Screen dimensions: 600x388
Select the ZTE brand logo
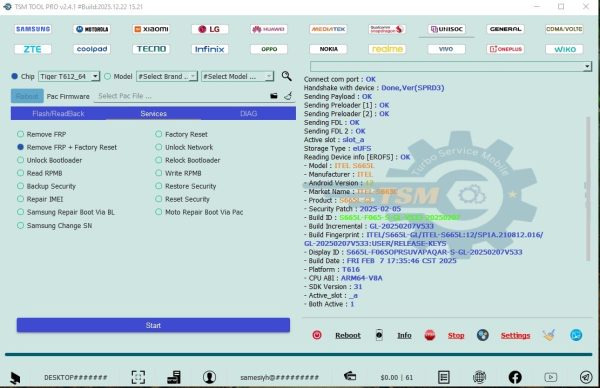coord(33,49)
